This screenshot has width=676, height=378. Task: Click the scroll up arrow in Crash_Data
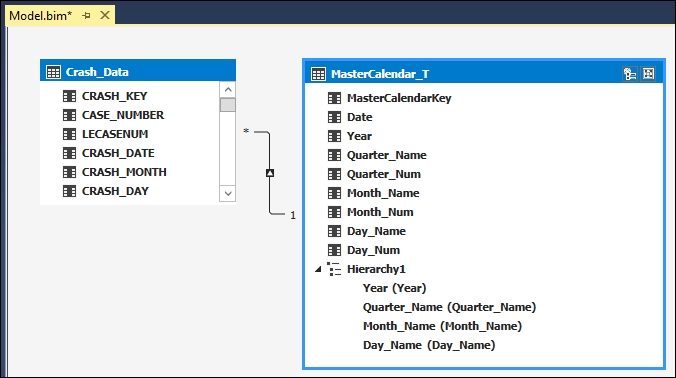pos(228,89)
